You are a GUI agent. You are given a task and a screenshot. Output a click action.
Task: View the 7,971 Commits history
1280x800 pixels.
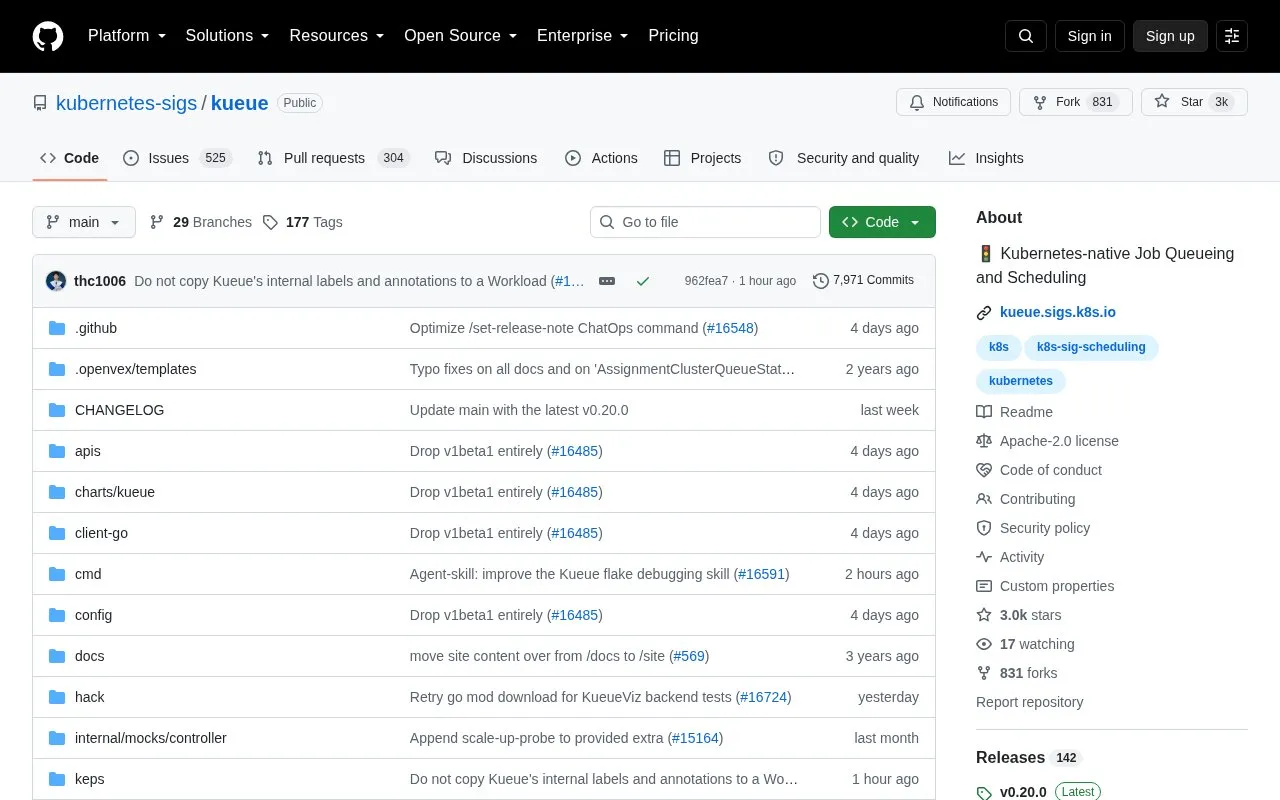863,281
